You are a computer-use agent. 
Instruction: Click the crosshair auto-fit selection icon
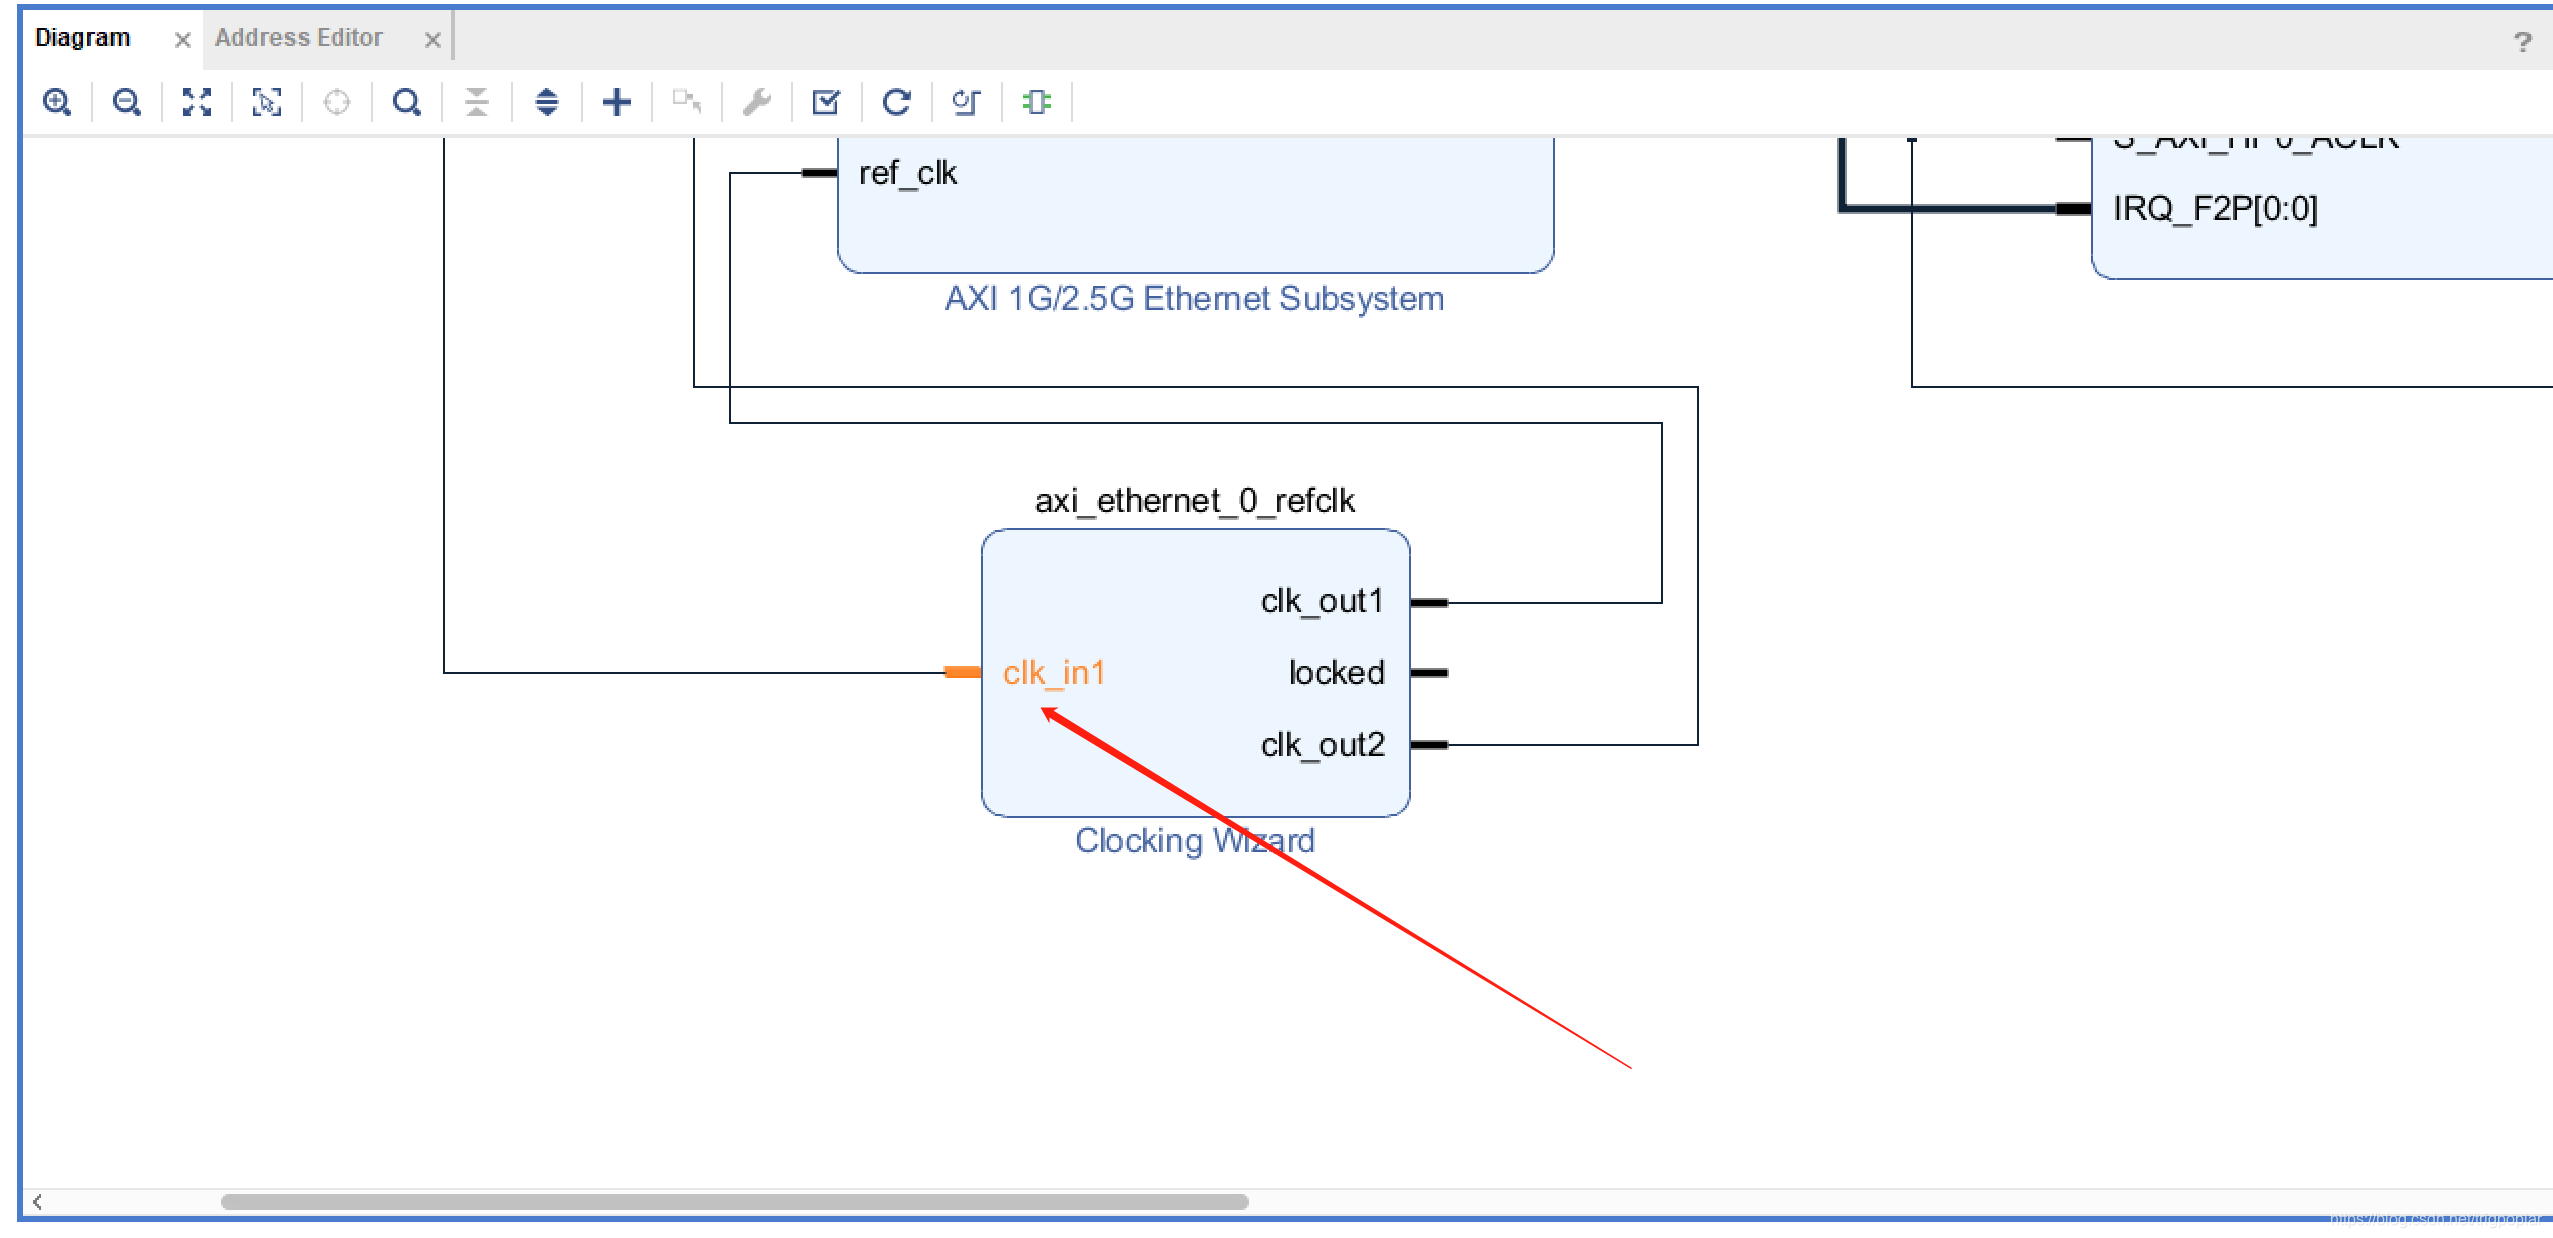tap(337, 102)
